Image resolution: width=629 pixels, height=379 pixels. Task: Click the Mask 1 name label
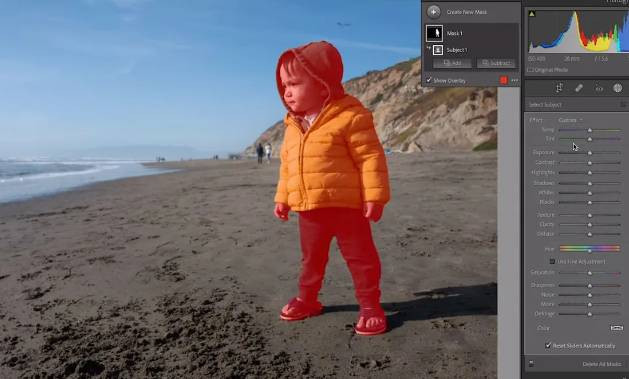point(455,33)
